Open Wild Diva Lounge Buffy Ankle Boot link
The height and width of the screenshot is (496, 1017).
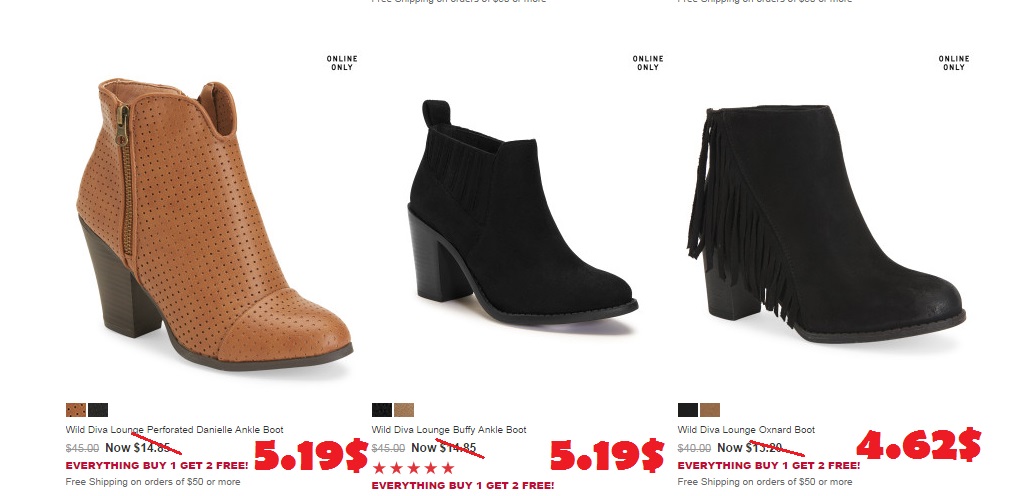click(x=449, y=430)
